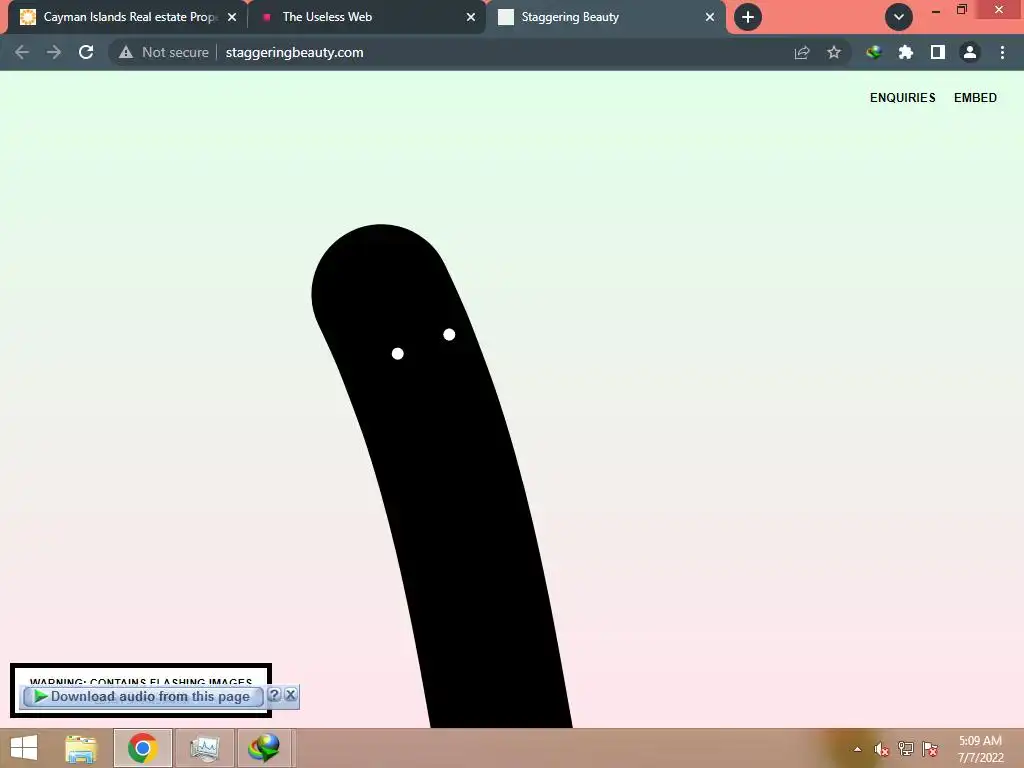The width and height of the screenshot is (1024, 768).
Task: Open File Explorer from taskbar
Action: pos(81,748)
